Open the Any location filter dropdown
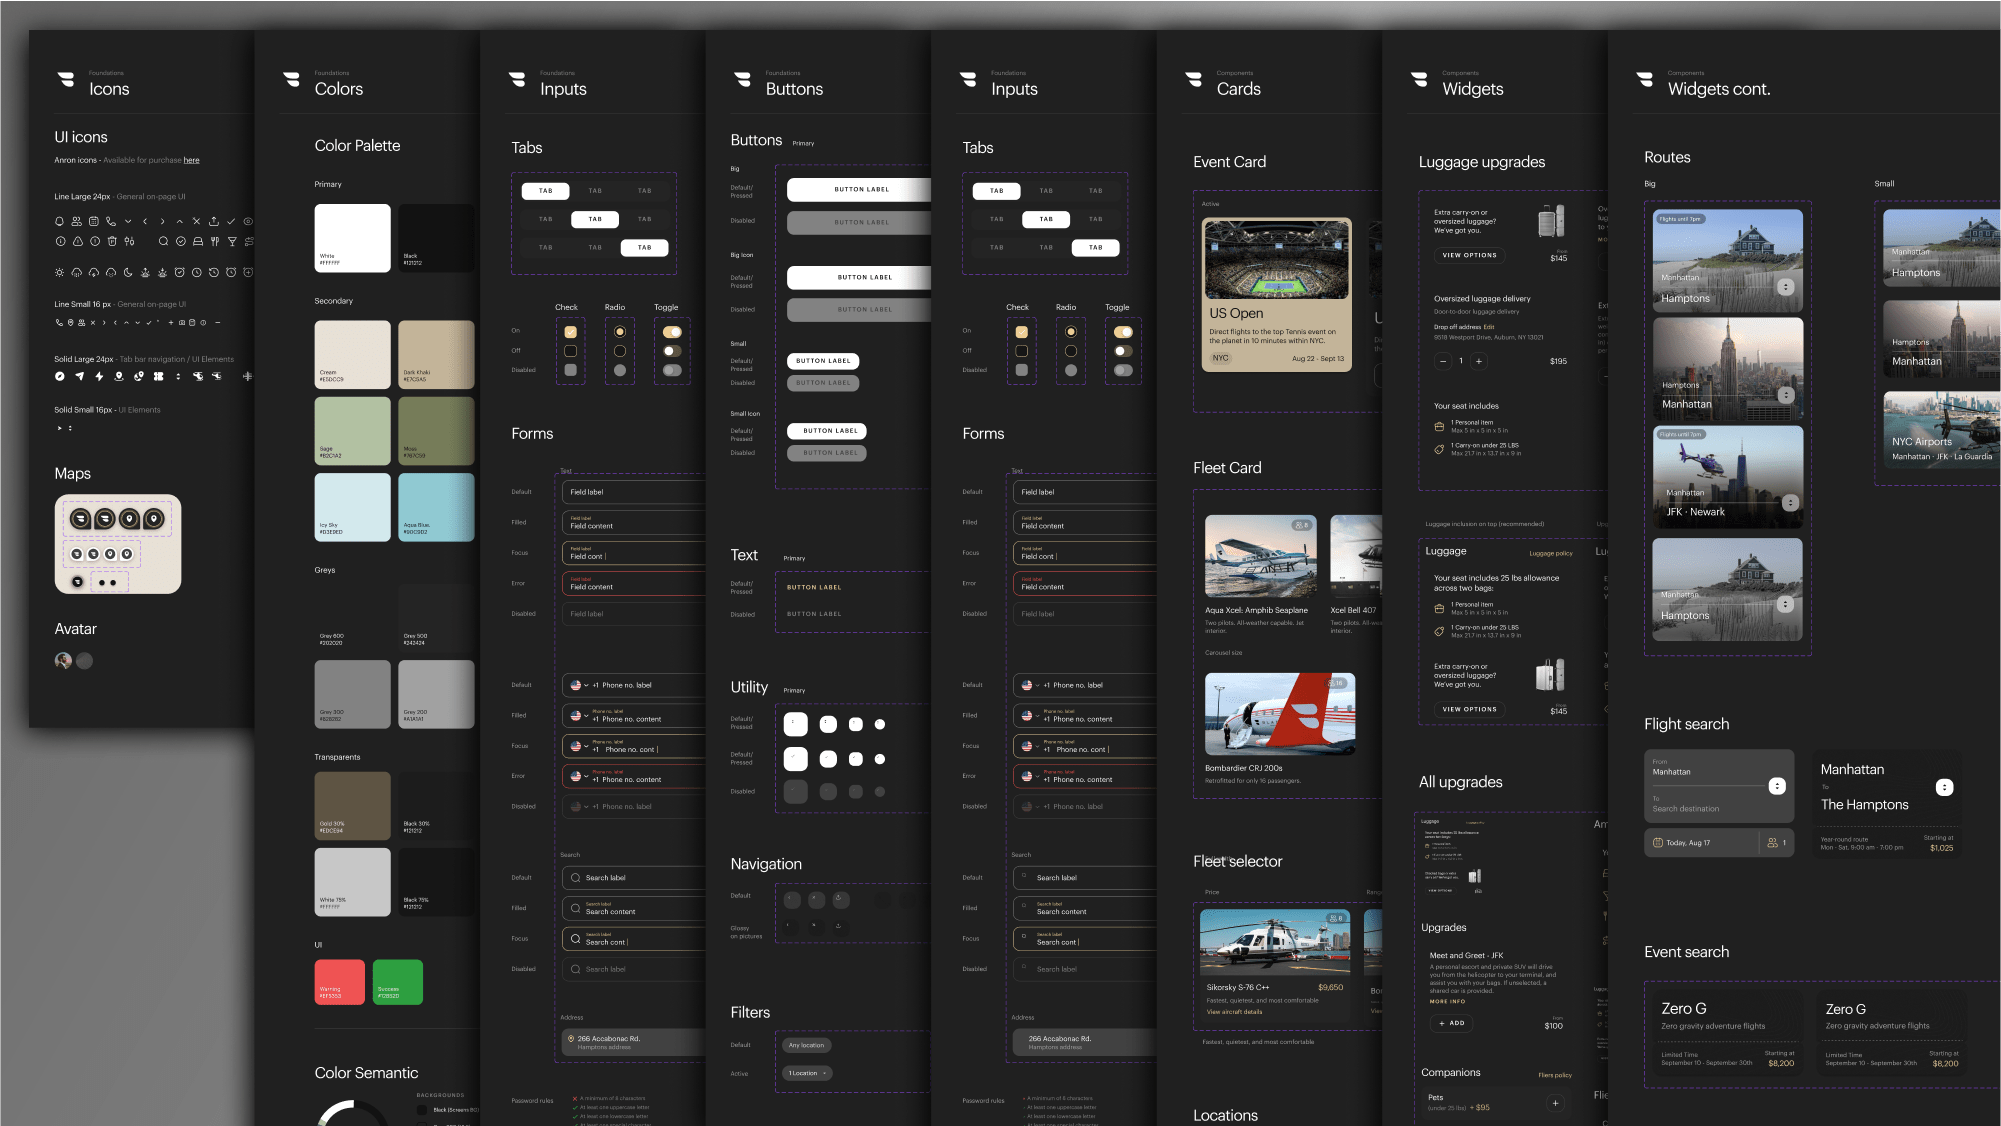 (x=806, y=1045)
